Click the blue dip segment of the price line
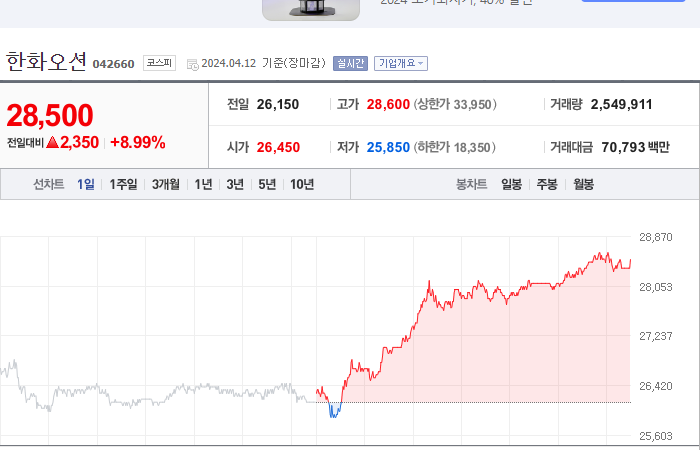700x450 pixels. [x=335, y=410]
